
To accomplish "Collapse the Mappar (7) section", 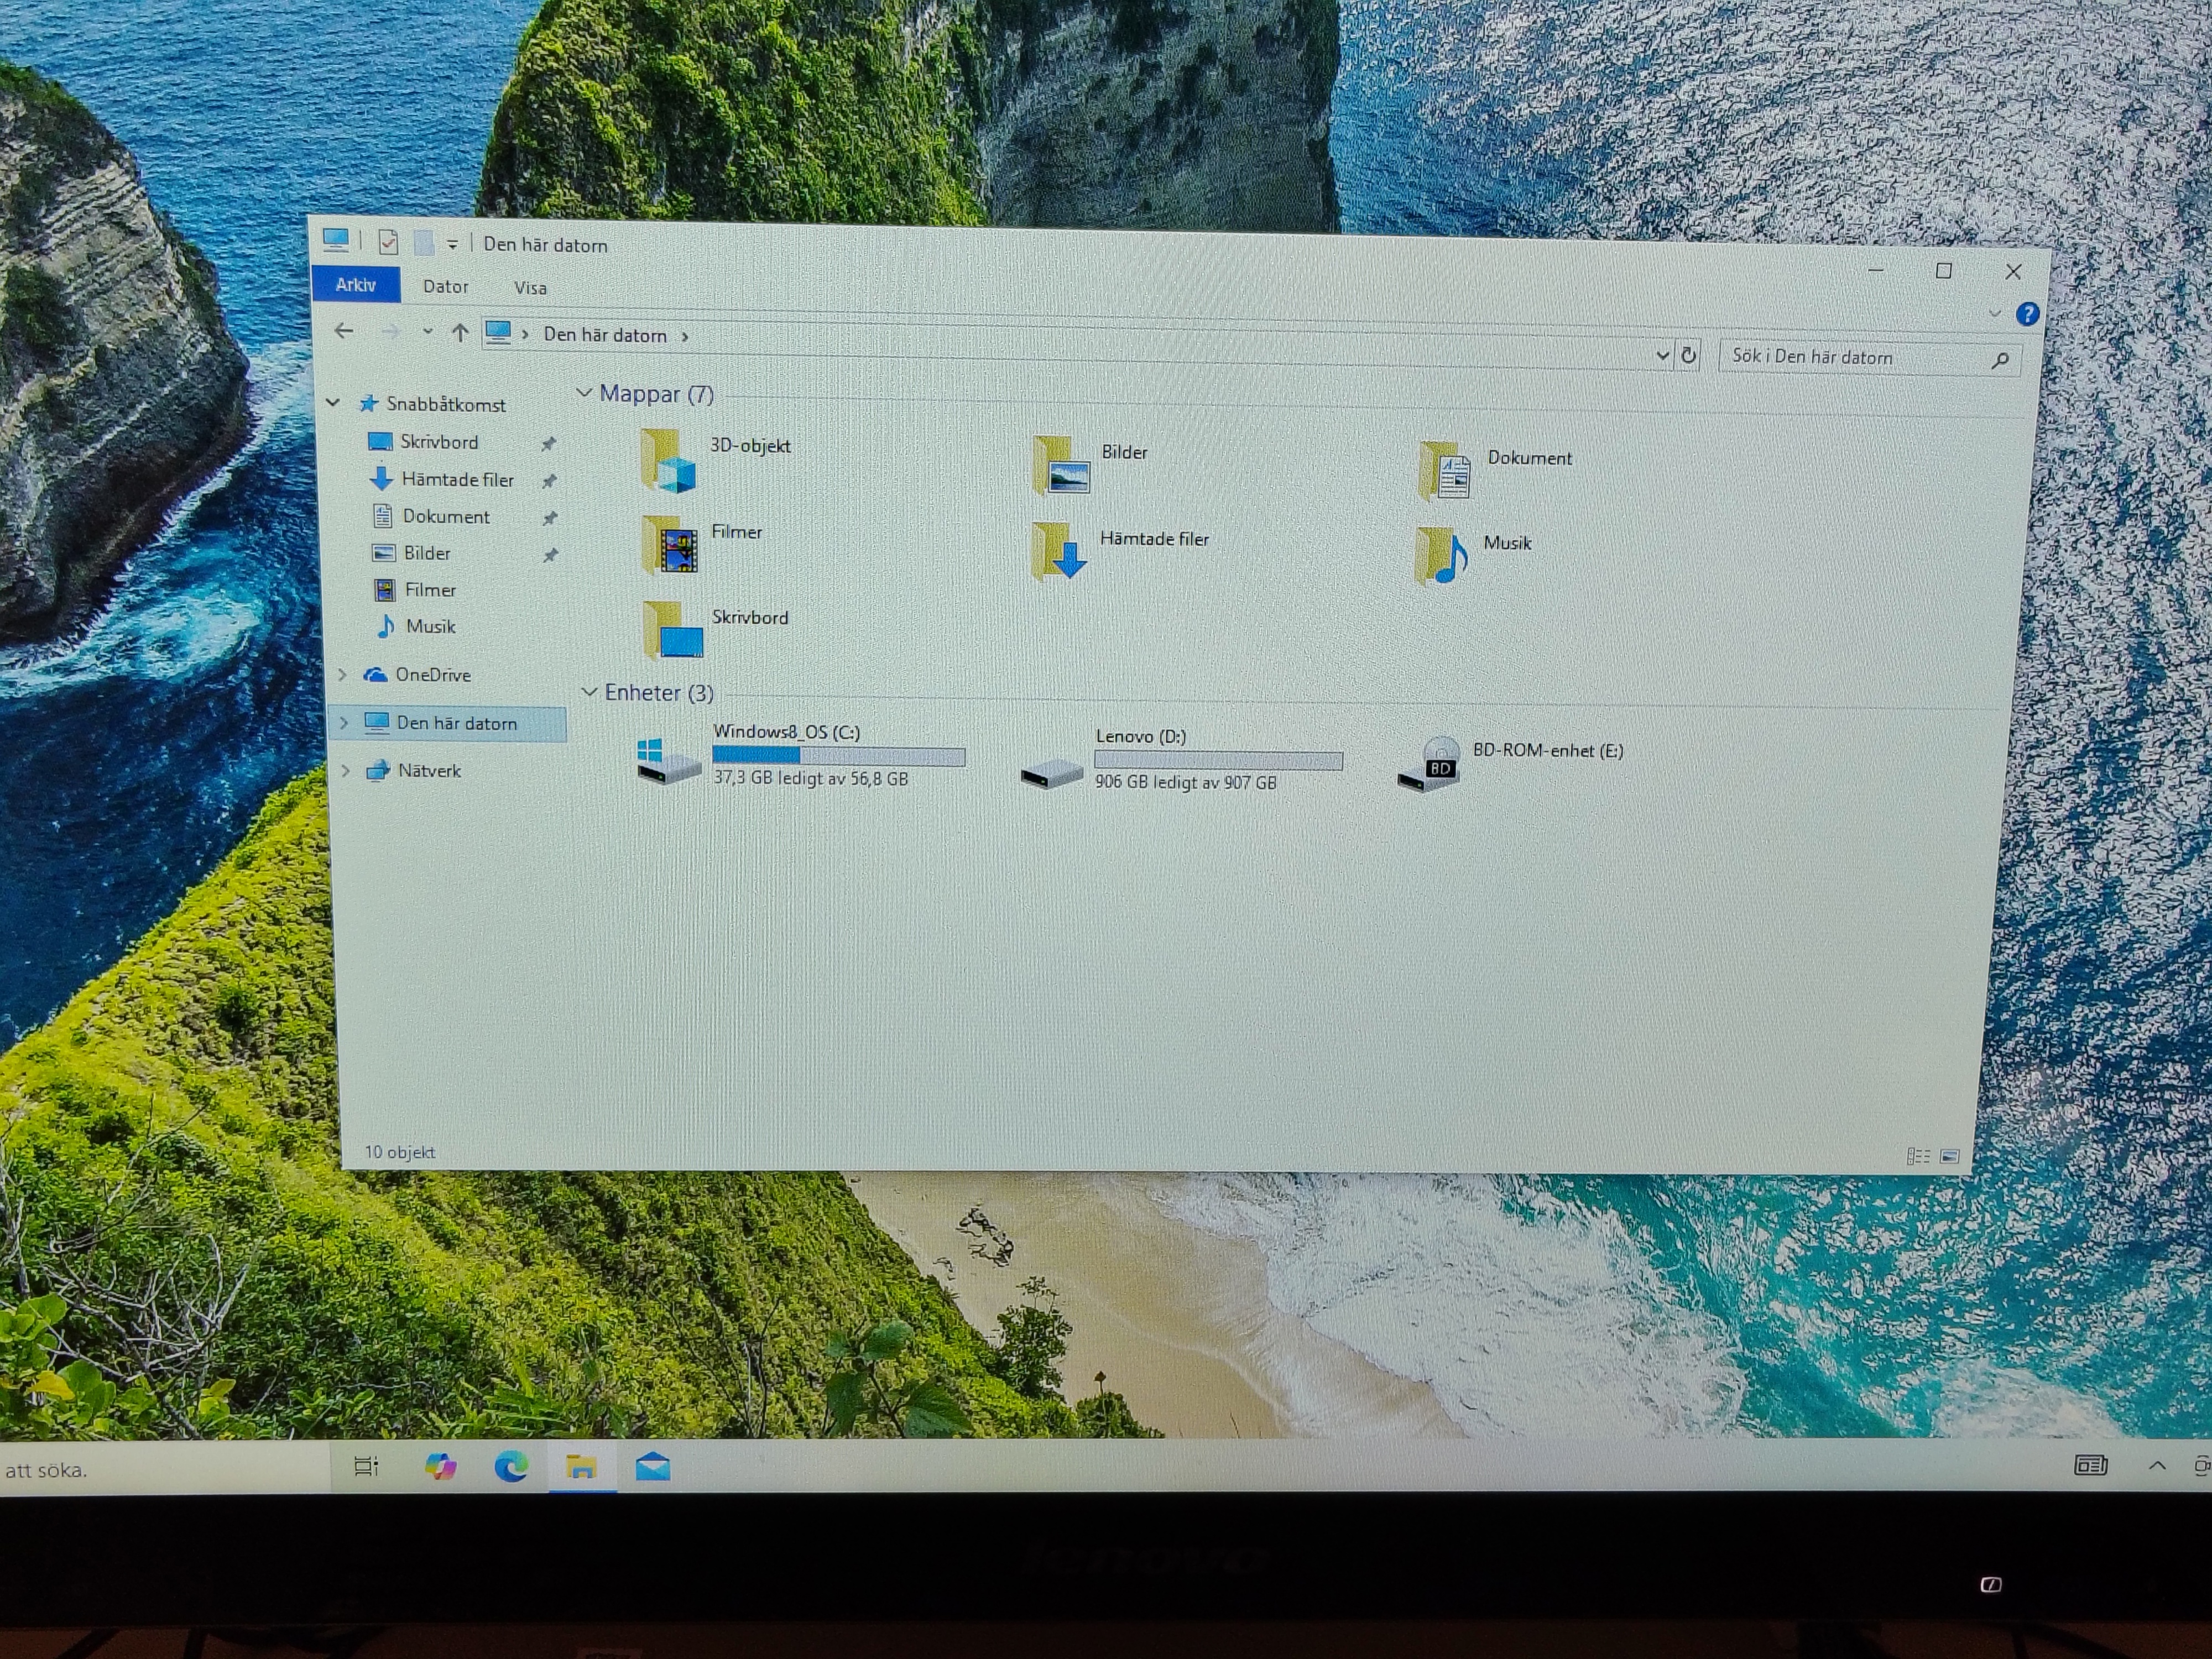I will (x=585, y=394).
